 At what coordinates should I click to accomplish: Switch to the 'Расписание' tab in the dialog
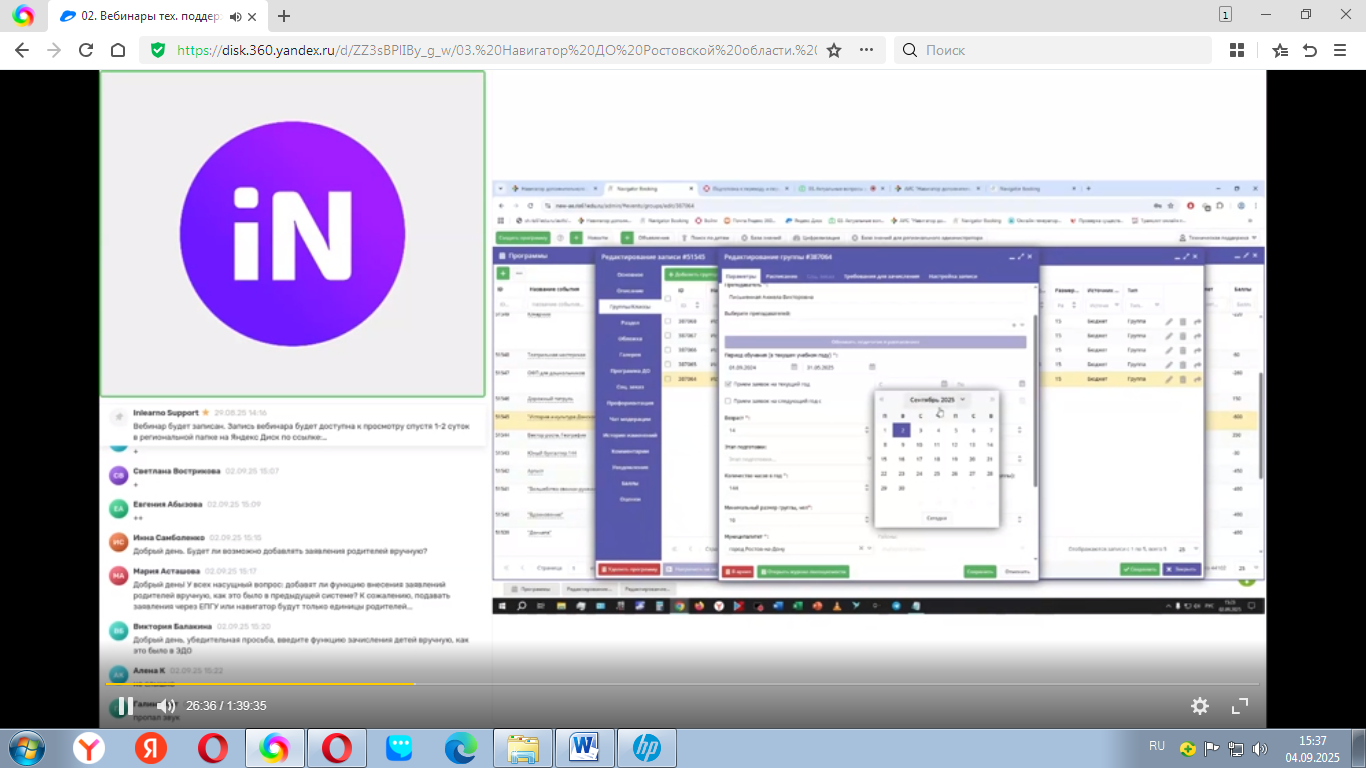(782, 276)
